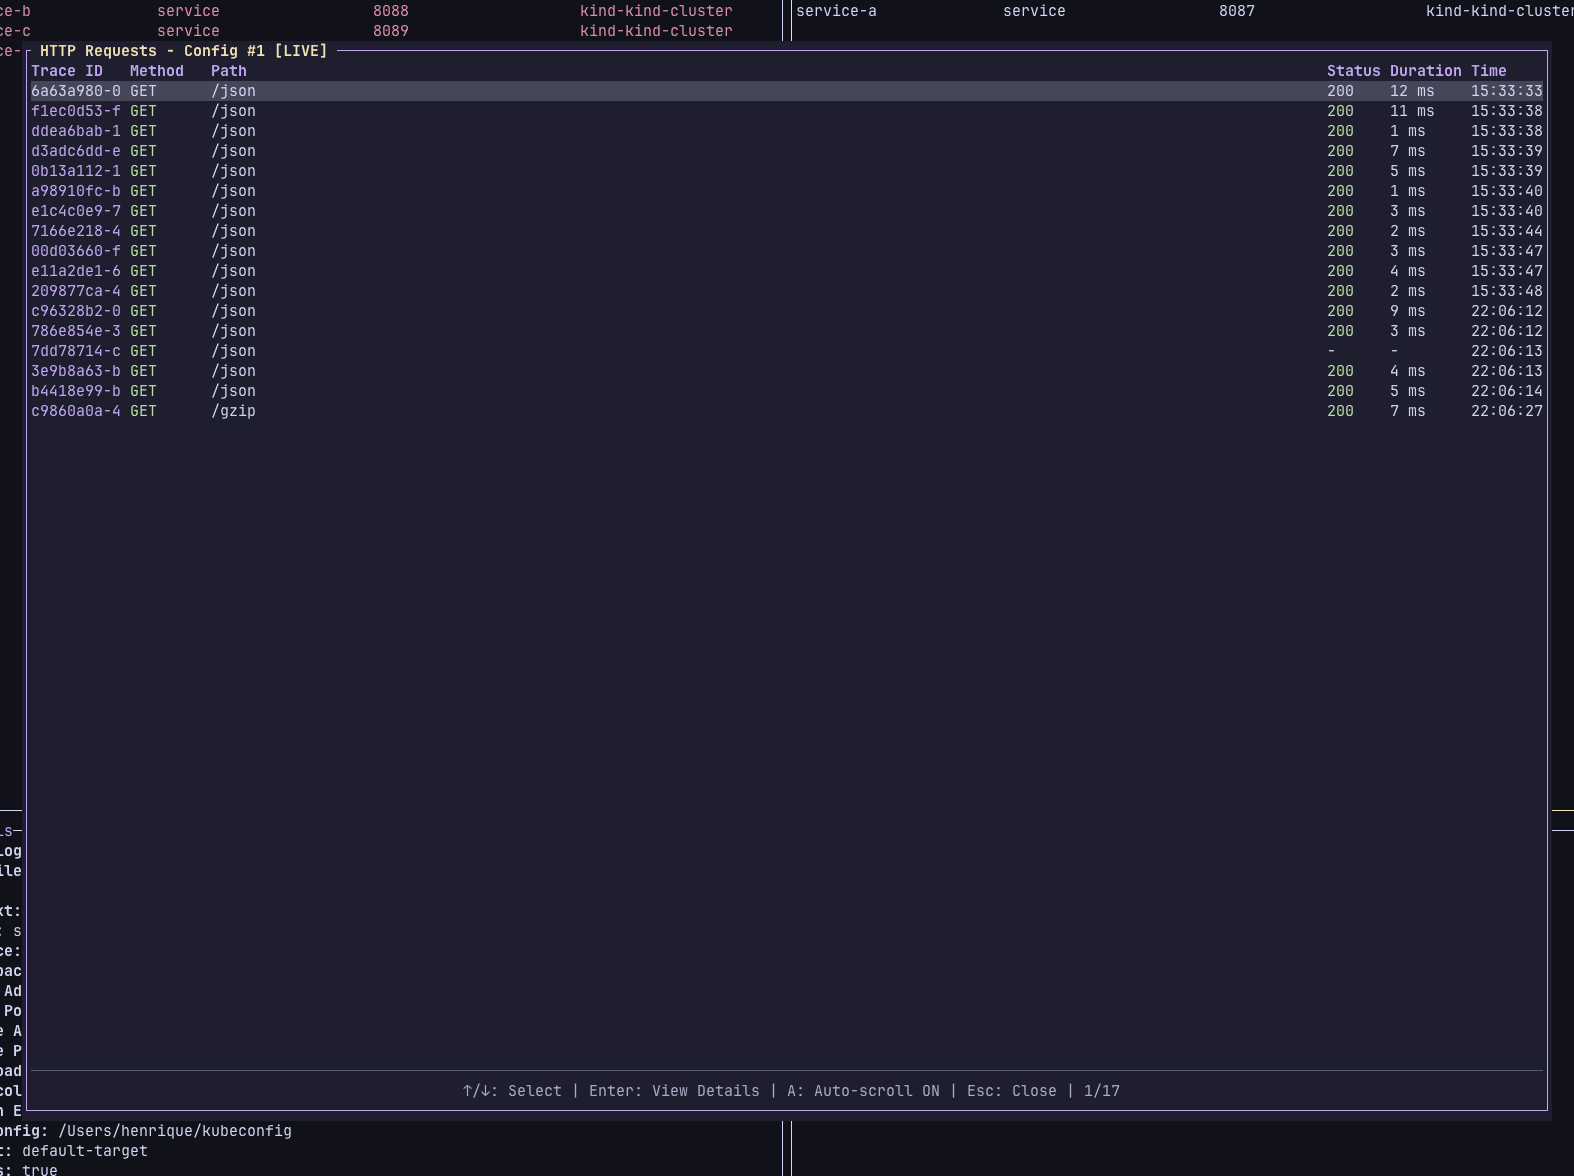1574x1176 pixels.
Task: Click the 1/17 position counter
Action: [x=1102, y=1091]
